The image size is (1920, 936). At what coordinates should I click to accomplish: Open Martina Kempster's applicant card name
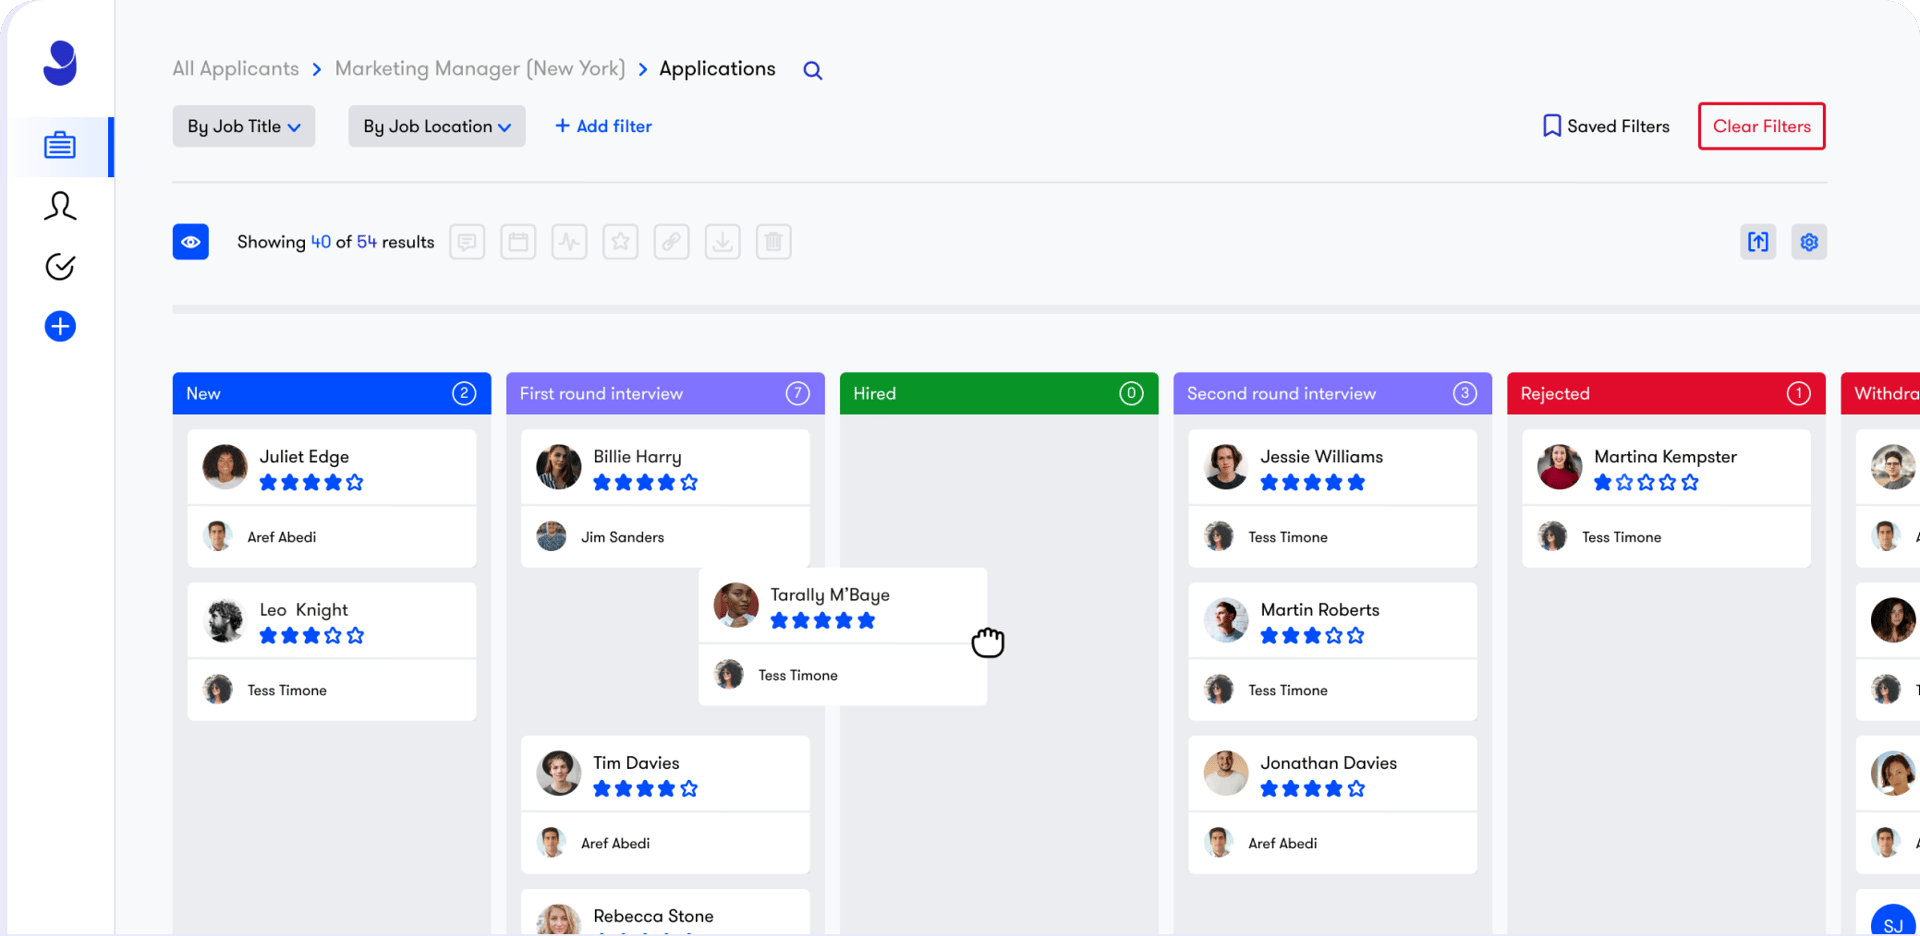pos(1666,457)
